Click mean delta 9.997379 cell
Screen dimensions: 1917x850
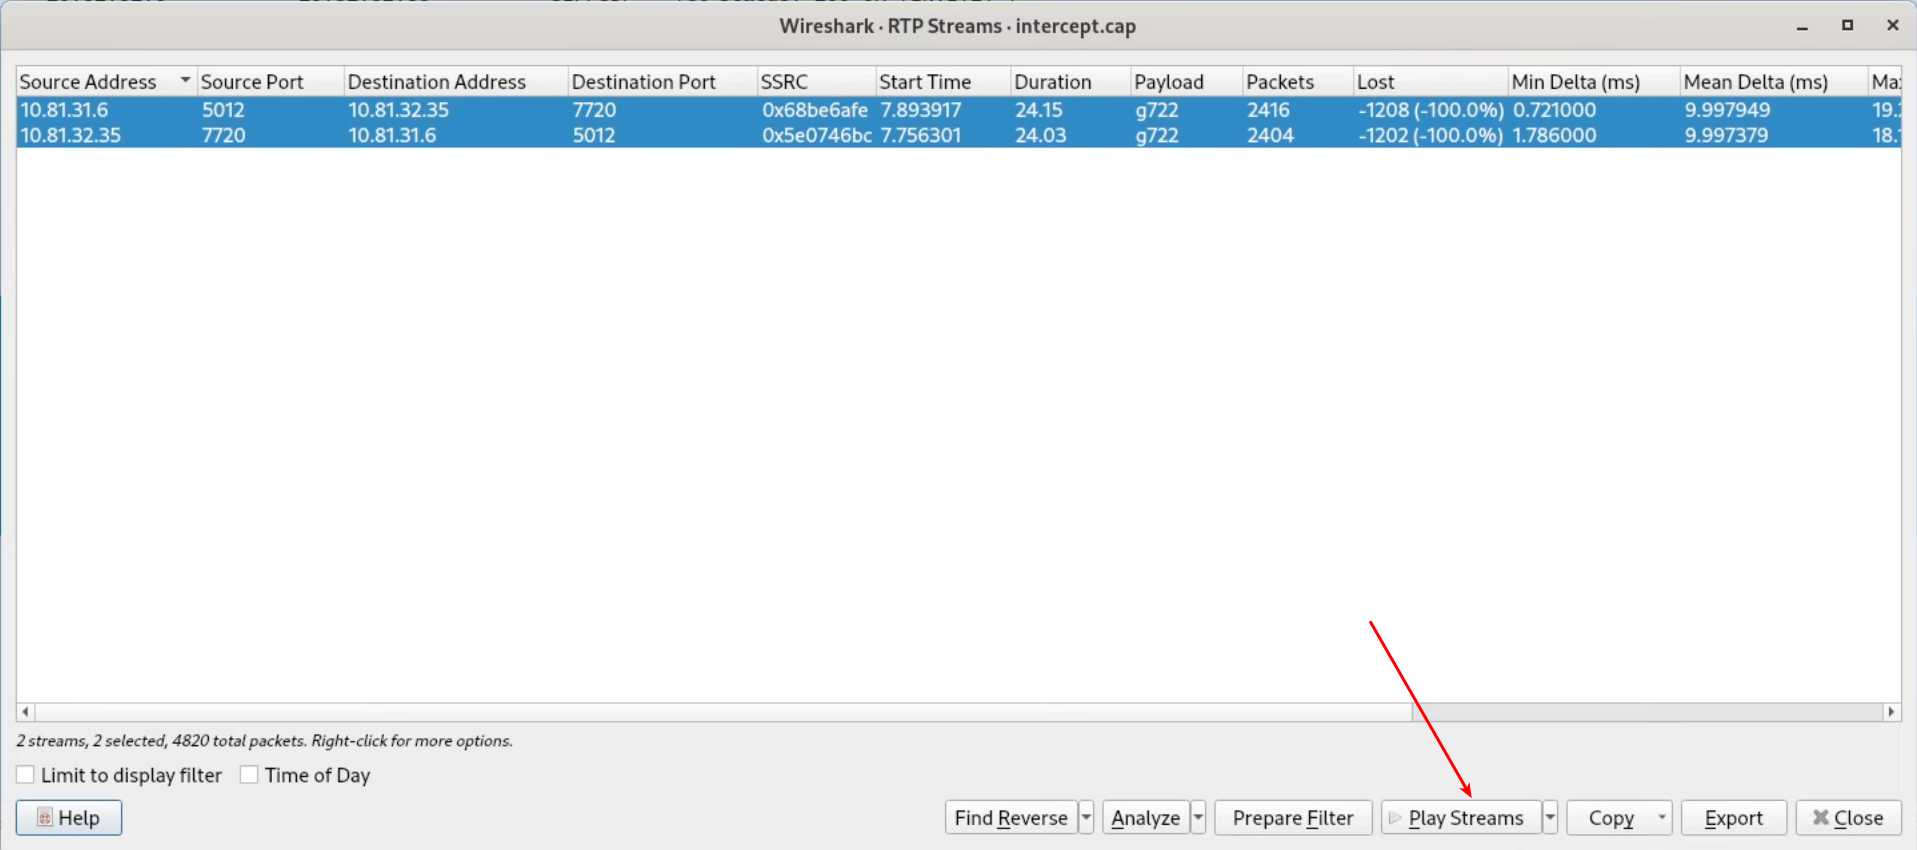point(1728,135)
